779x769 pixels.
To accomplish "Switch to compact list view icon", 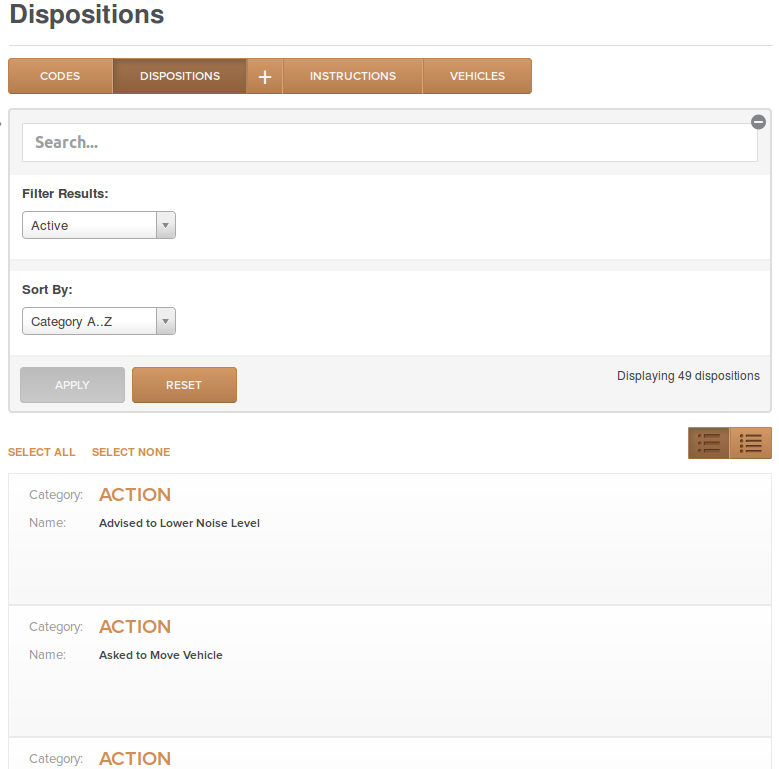I will coord(750,443).
